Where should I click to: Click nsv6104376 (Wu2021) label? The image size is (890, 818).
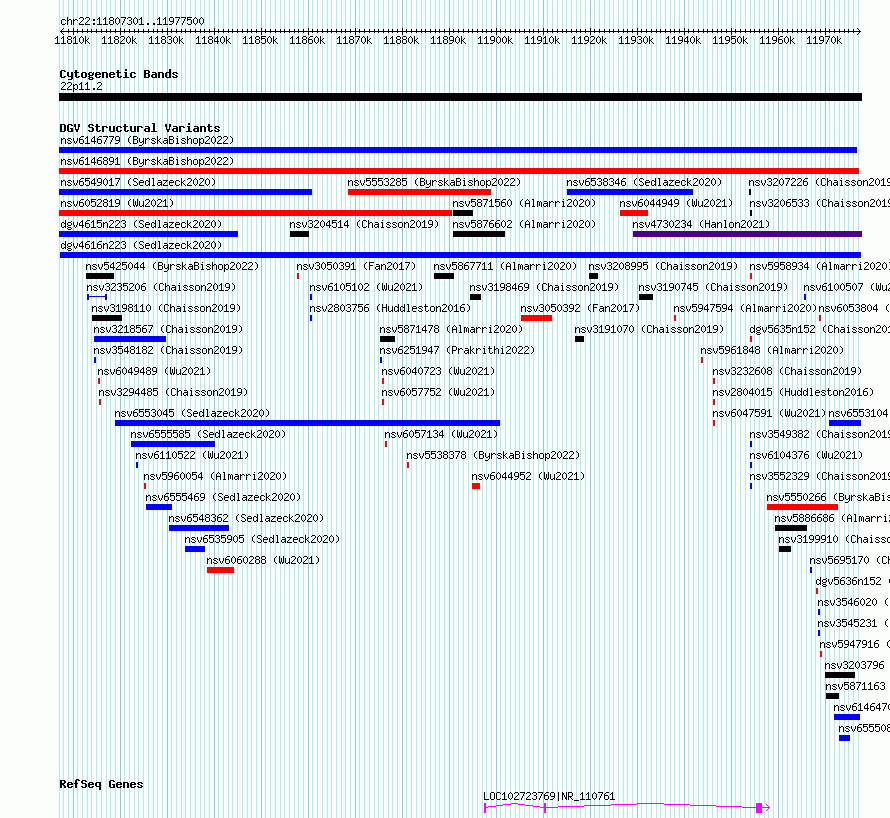point(806,455)
